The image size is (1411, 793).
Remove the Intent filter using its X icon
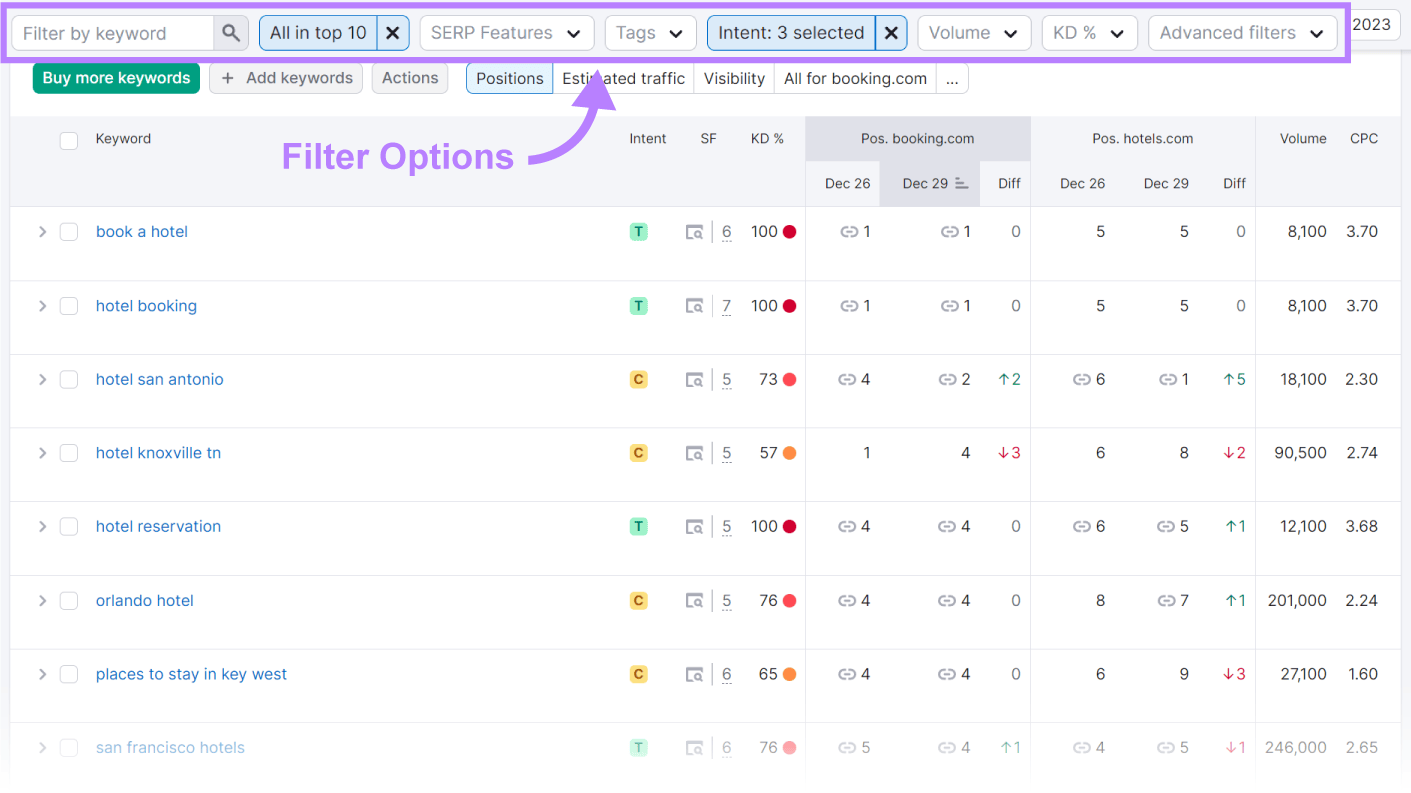pyautogui.click(x=890, y=32)
